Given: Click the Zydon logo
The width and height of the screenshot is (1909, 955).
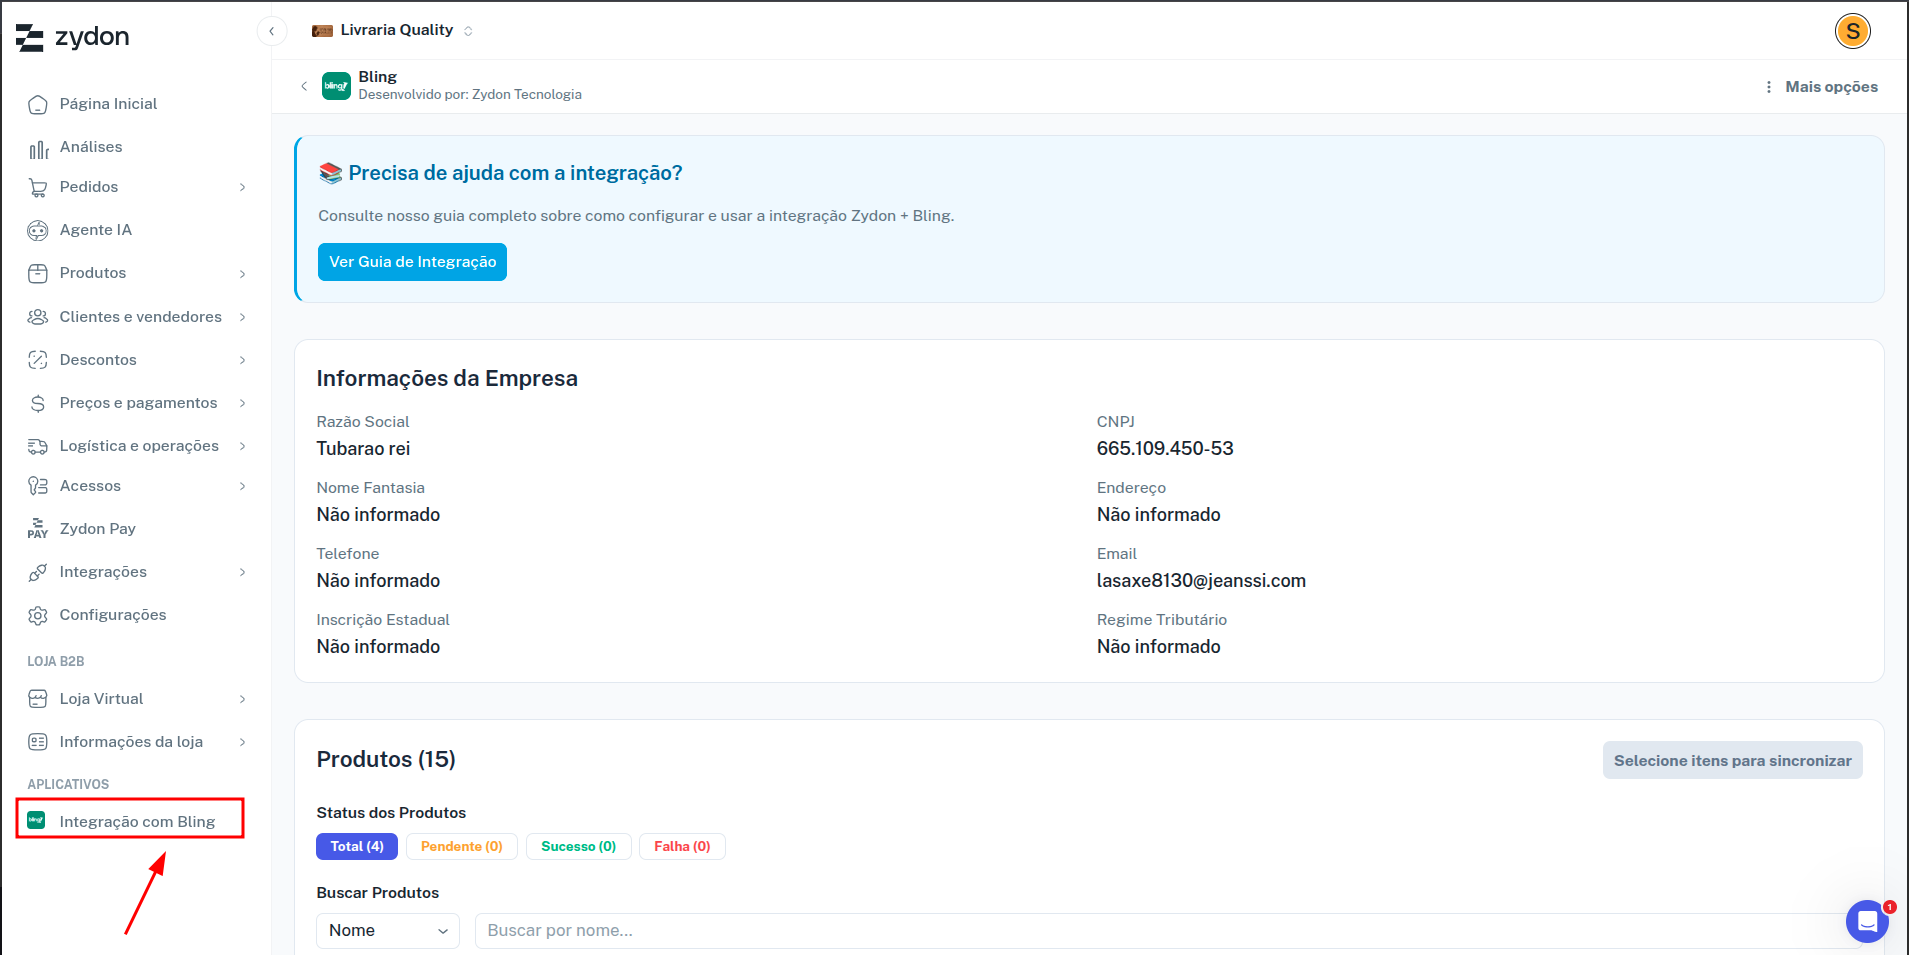Looking at the screenshot, I should pos(73,37).
